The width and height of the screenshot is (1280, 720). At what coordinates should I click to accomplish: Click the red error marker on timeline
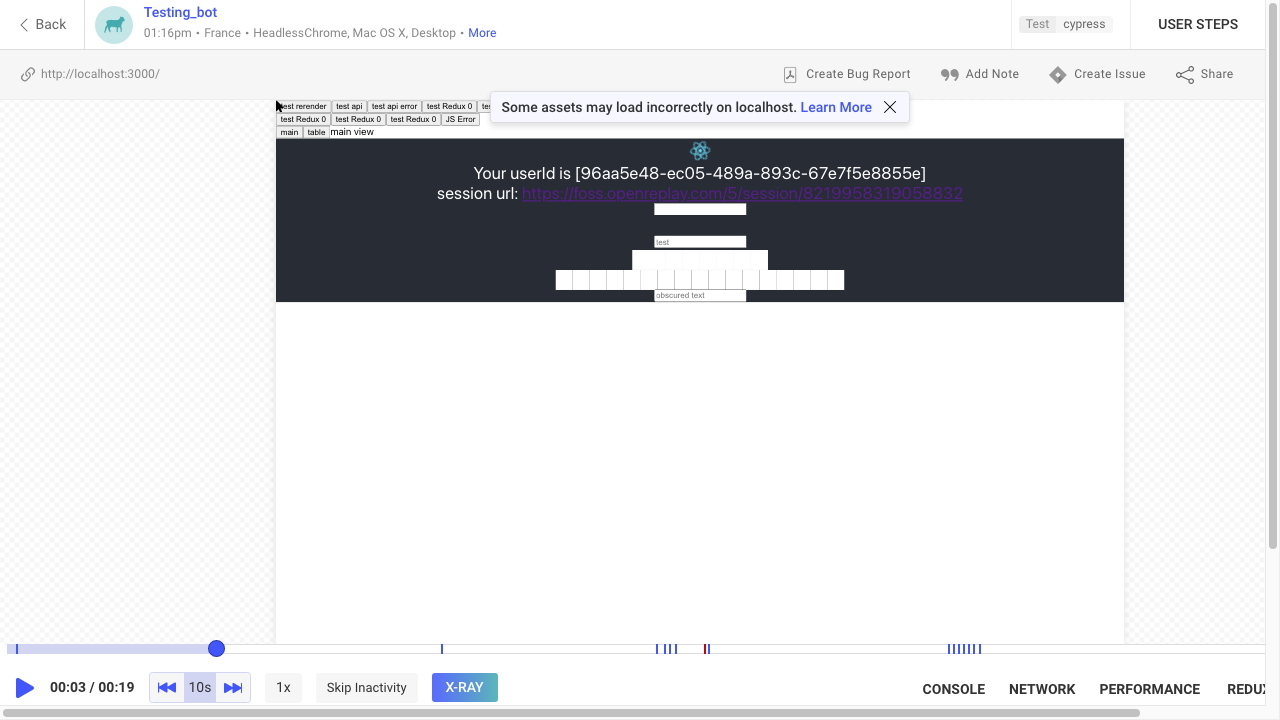tap(705, 649)
